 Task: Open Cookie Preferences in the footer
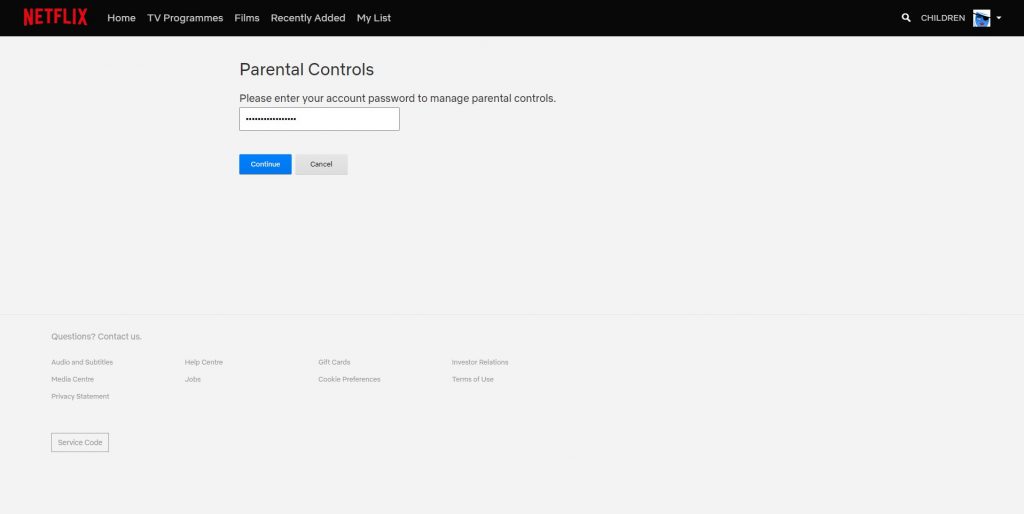click(x=349, y=379)
